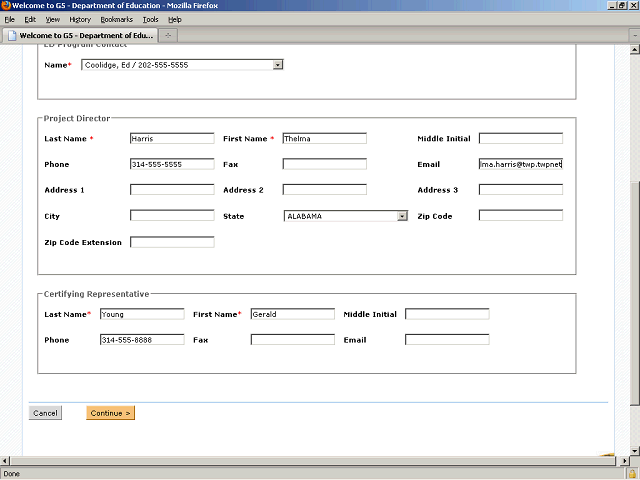Image resolution: width=640 pixels, height=480 pixels.
Task: Click the State label text
Action: click(x=233, y=216)
